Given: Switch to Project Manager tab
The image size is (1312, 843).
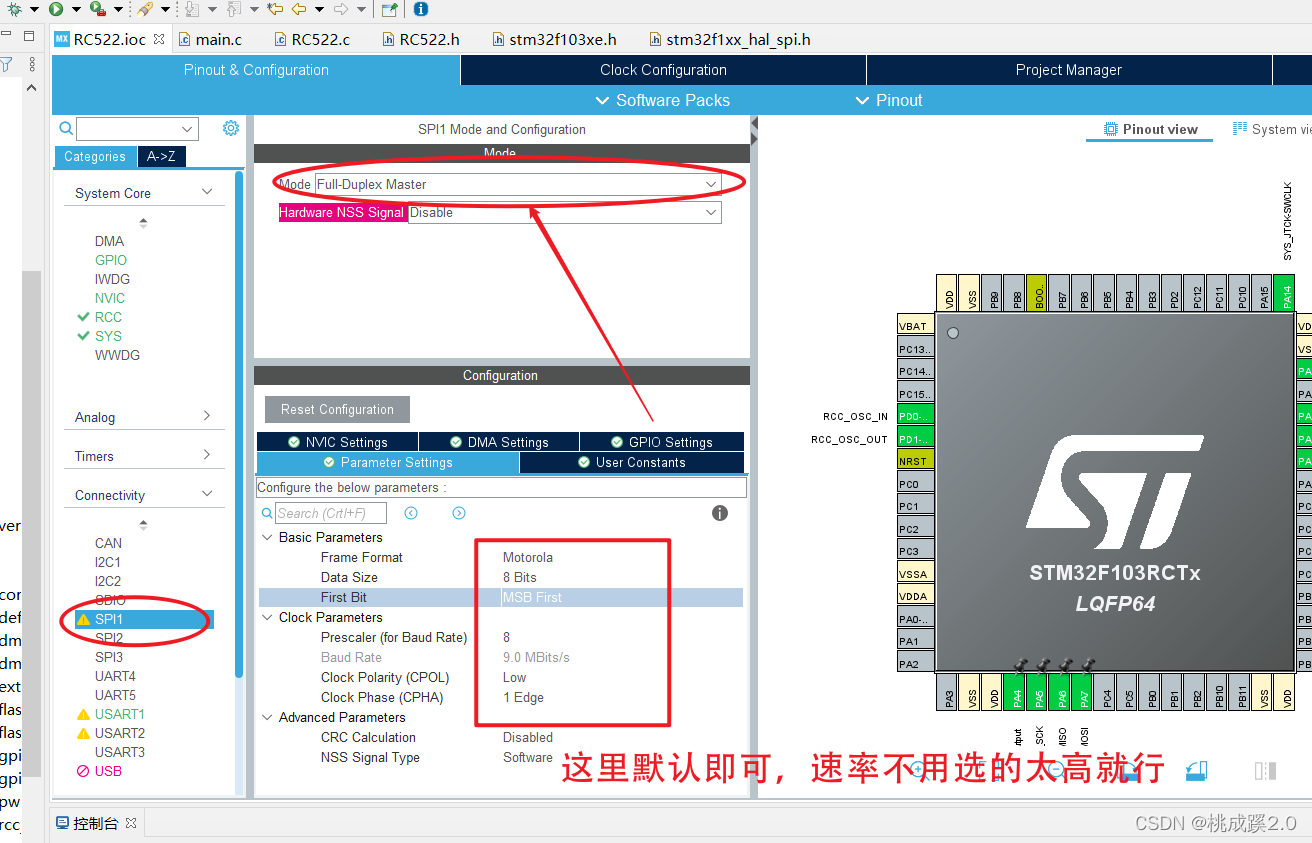Looking at the screenshot, I should (1068, 70).
